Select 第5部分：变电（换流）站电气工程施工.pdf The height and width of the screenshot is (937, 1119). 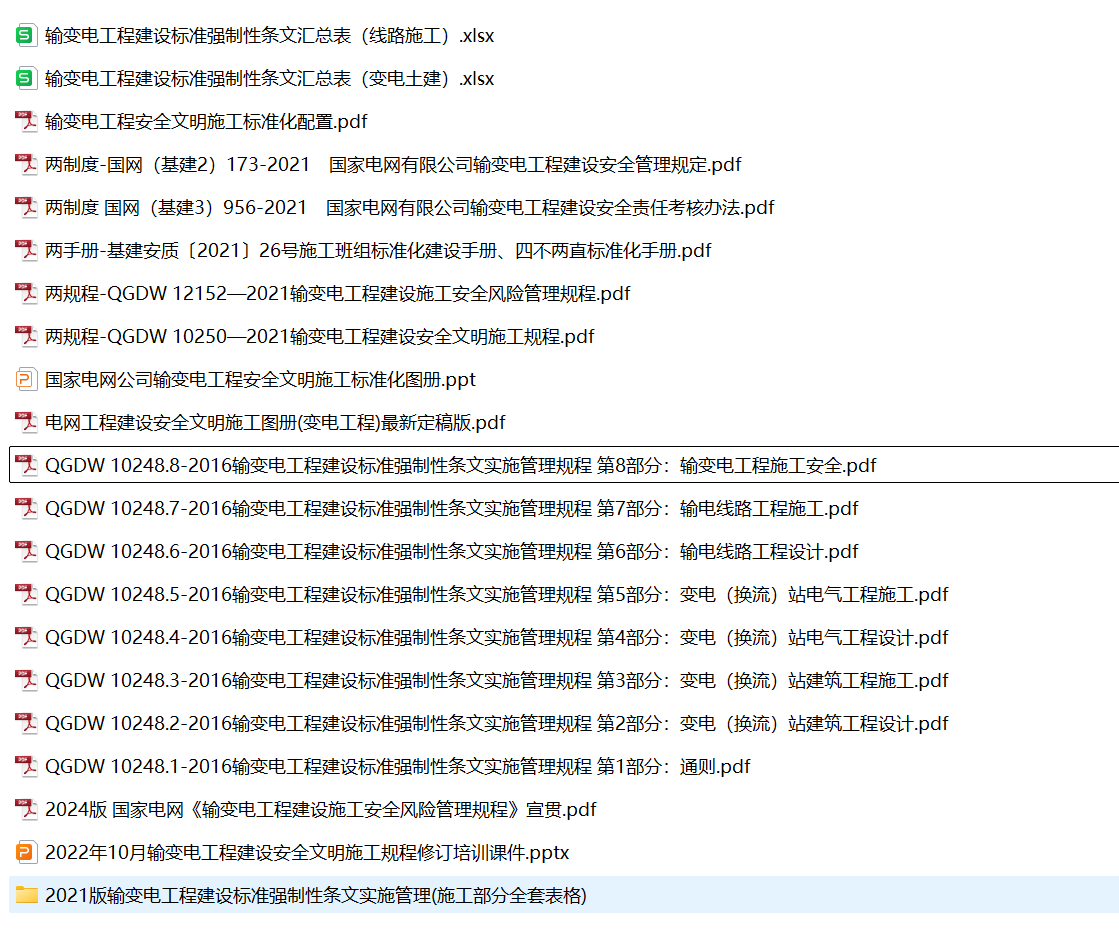(773, 594)
